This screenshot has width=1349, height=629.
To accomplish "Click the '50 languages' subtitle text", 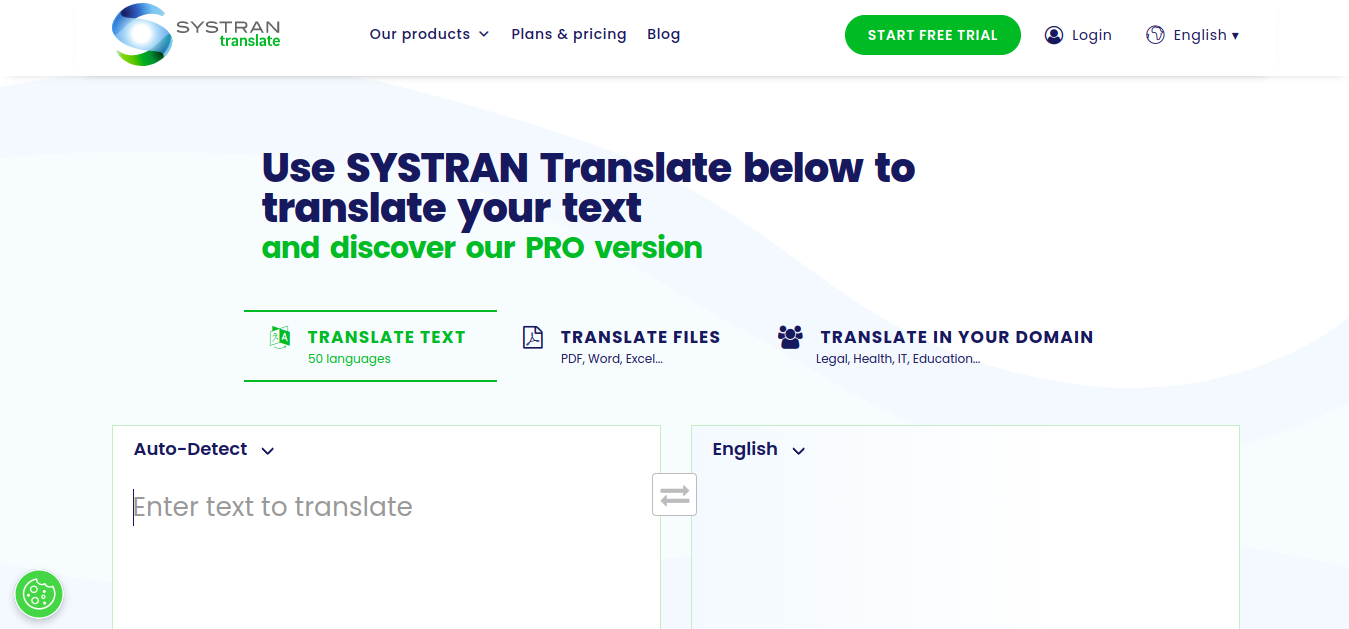I will click(x=349, y=359).
